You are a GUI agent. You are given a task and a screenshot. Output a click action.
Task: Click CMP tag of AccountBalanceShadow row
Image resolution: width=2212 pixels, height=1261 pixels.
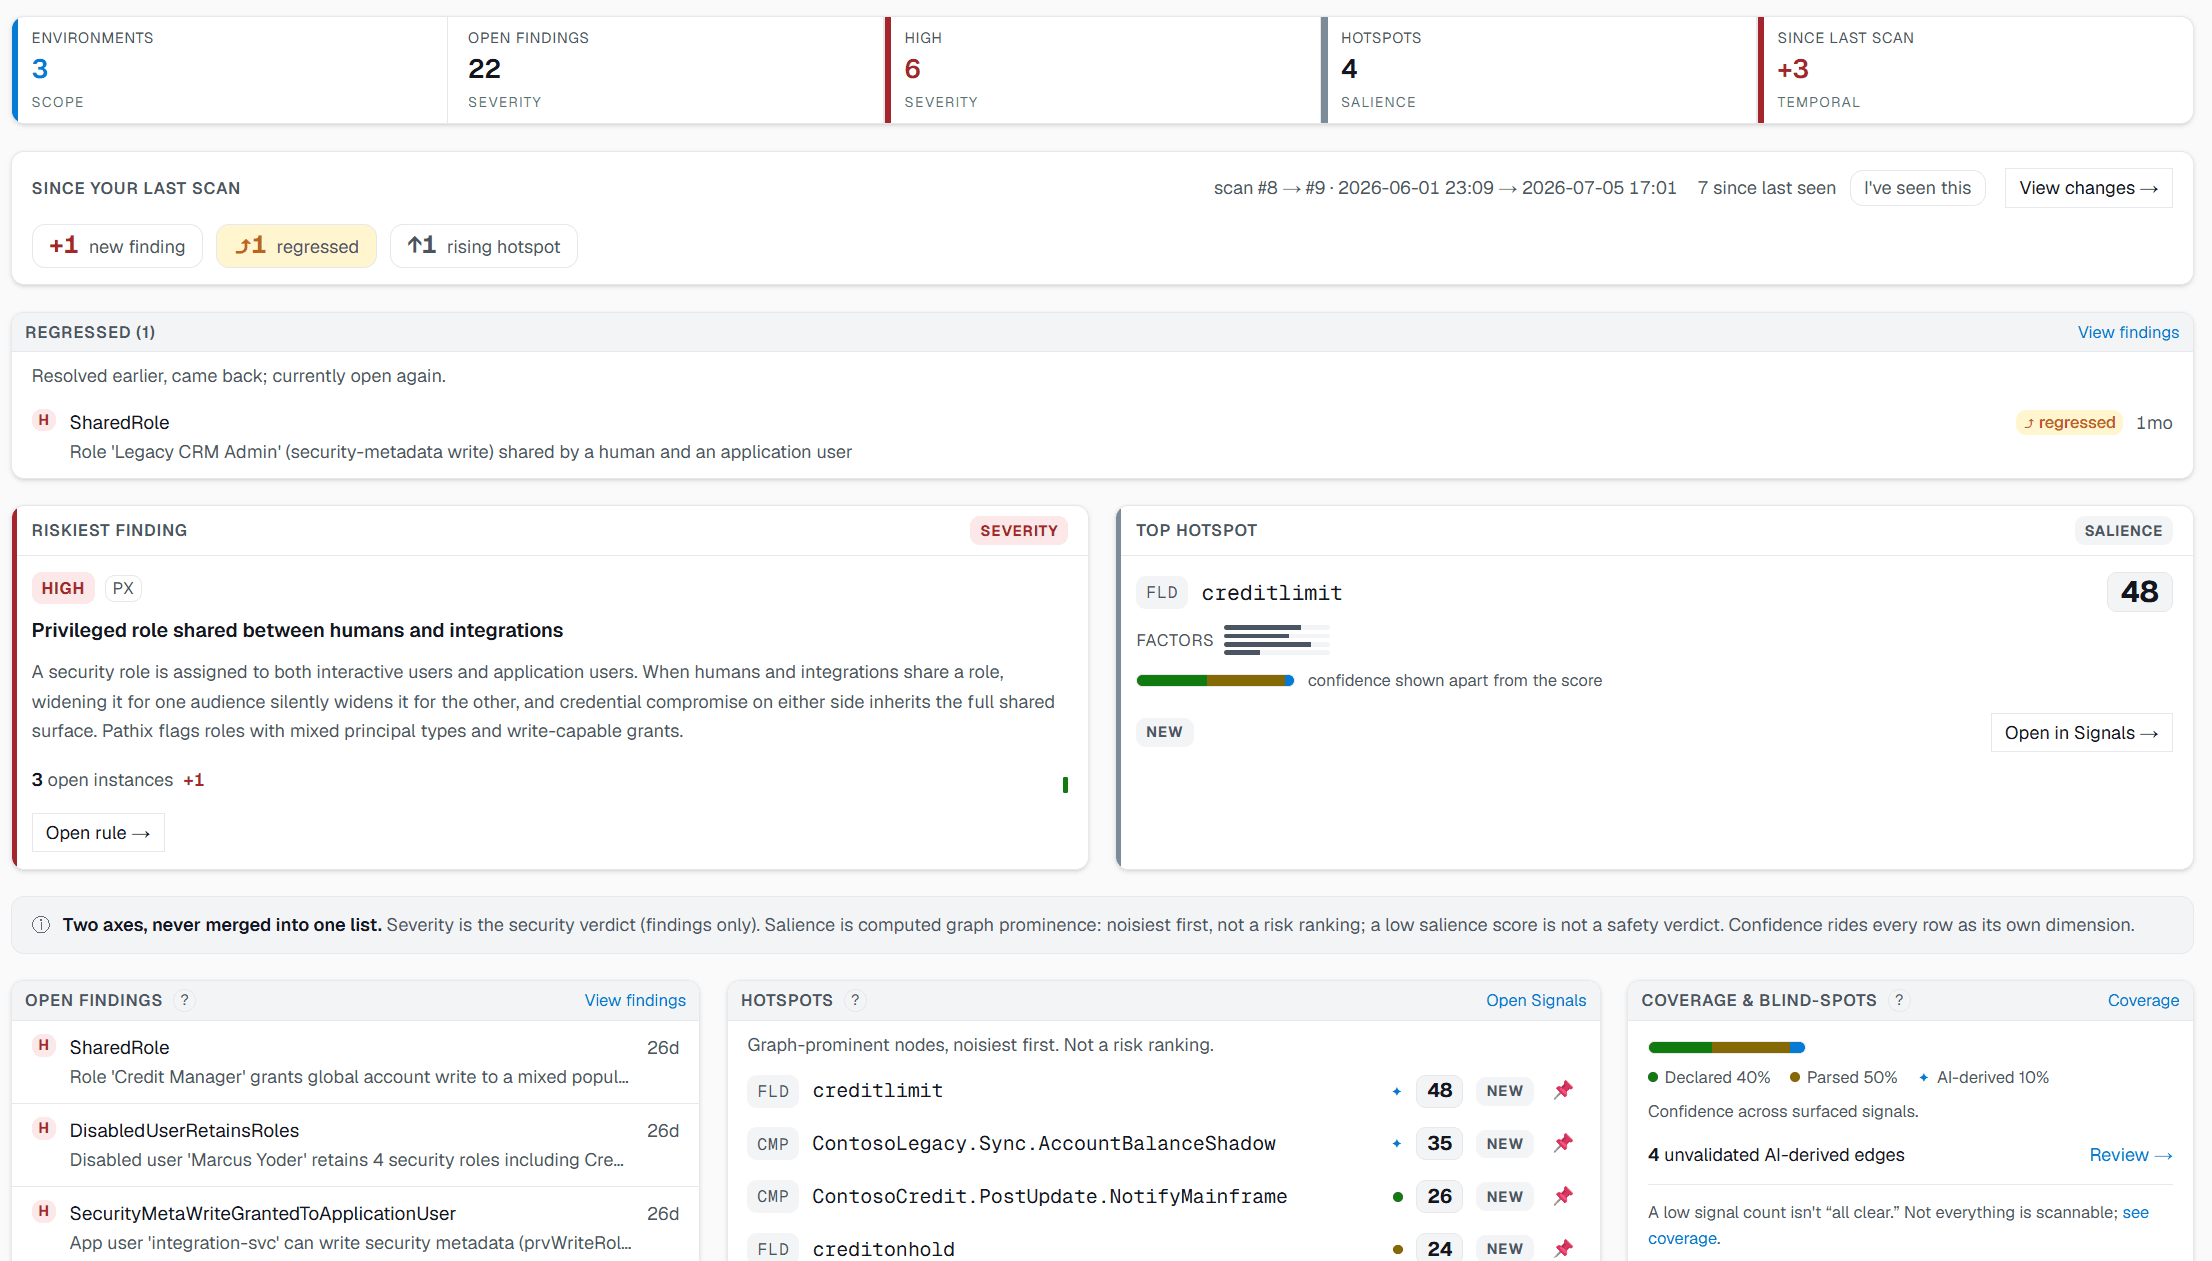(x=772, y=1144)
